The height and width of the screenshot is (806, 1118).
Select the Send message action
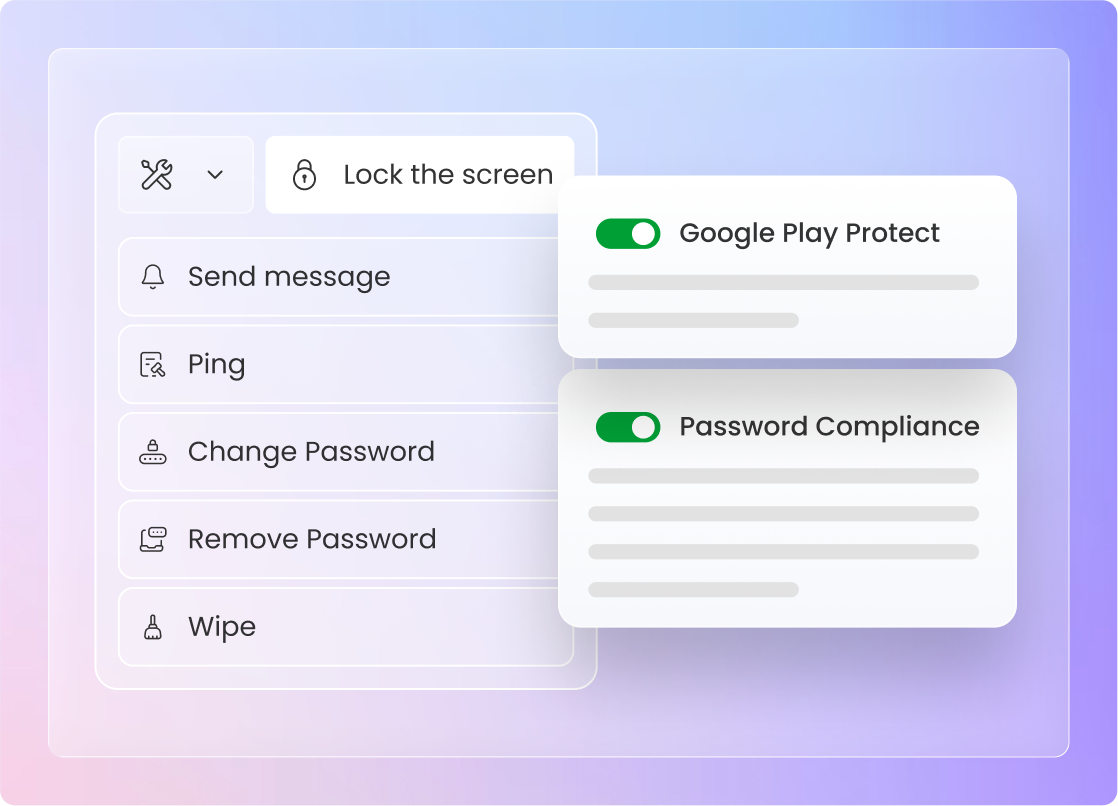(339, 277)
